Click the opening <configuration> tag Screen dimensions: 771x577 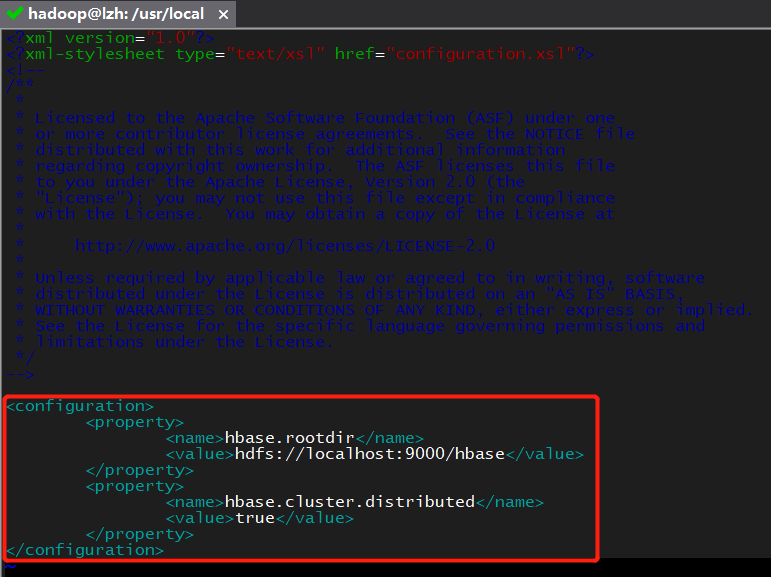[80, 406]
